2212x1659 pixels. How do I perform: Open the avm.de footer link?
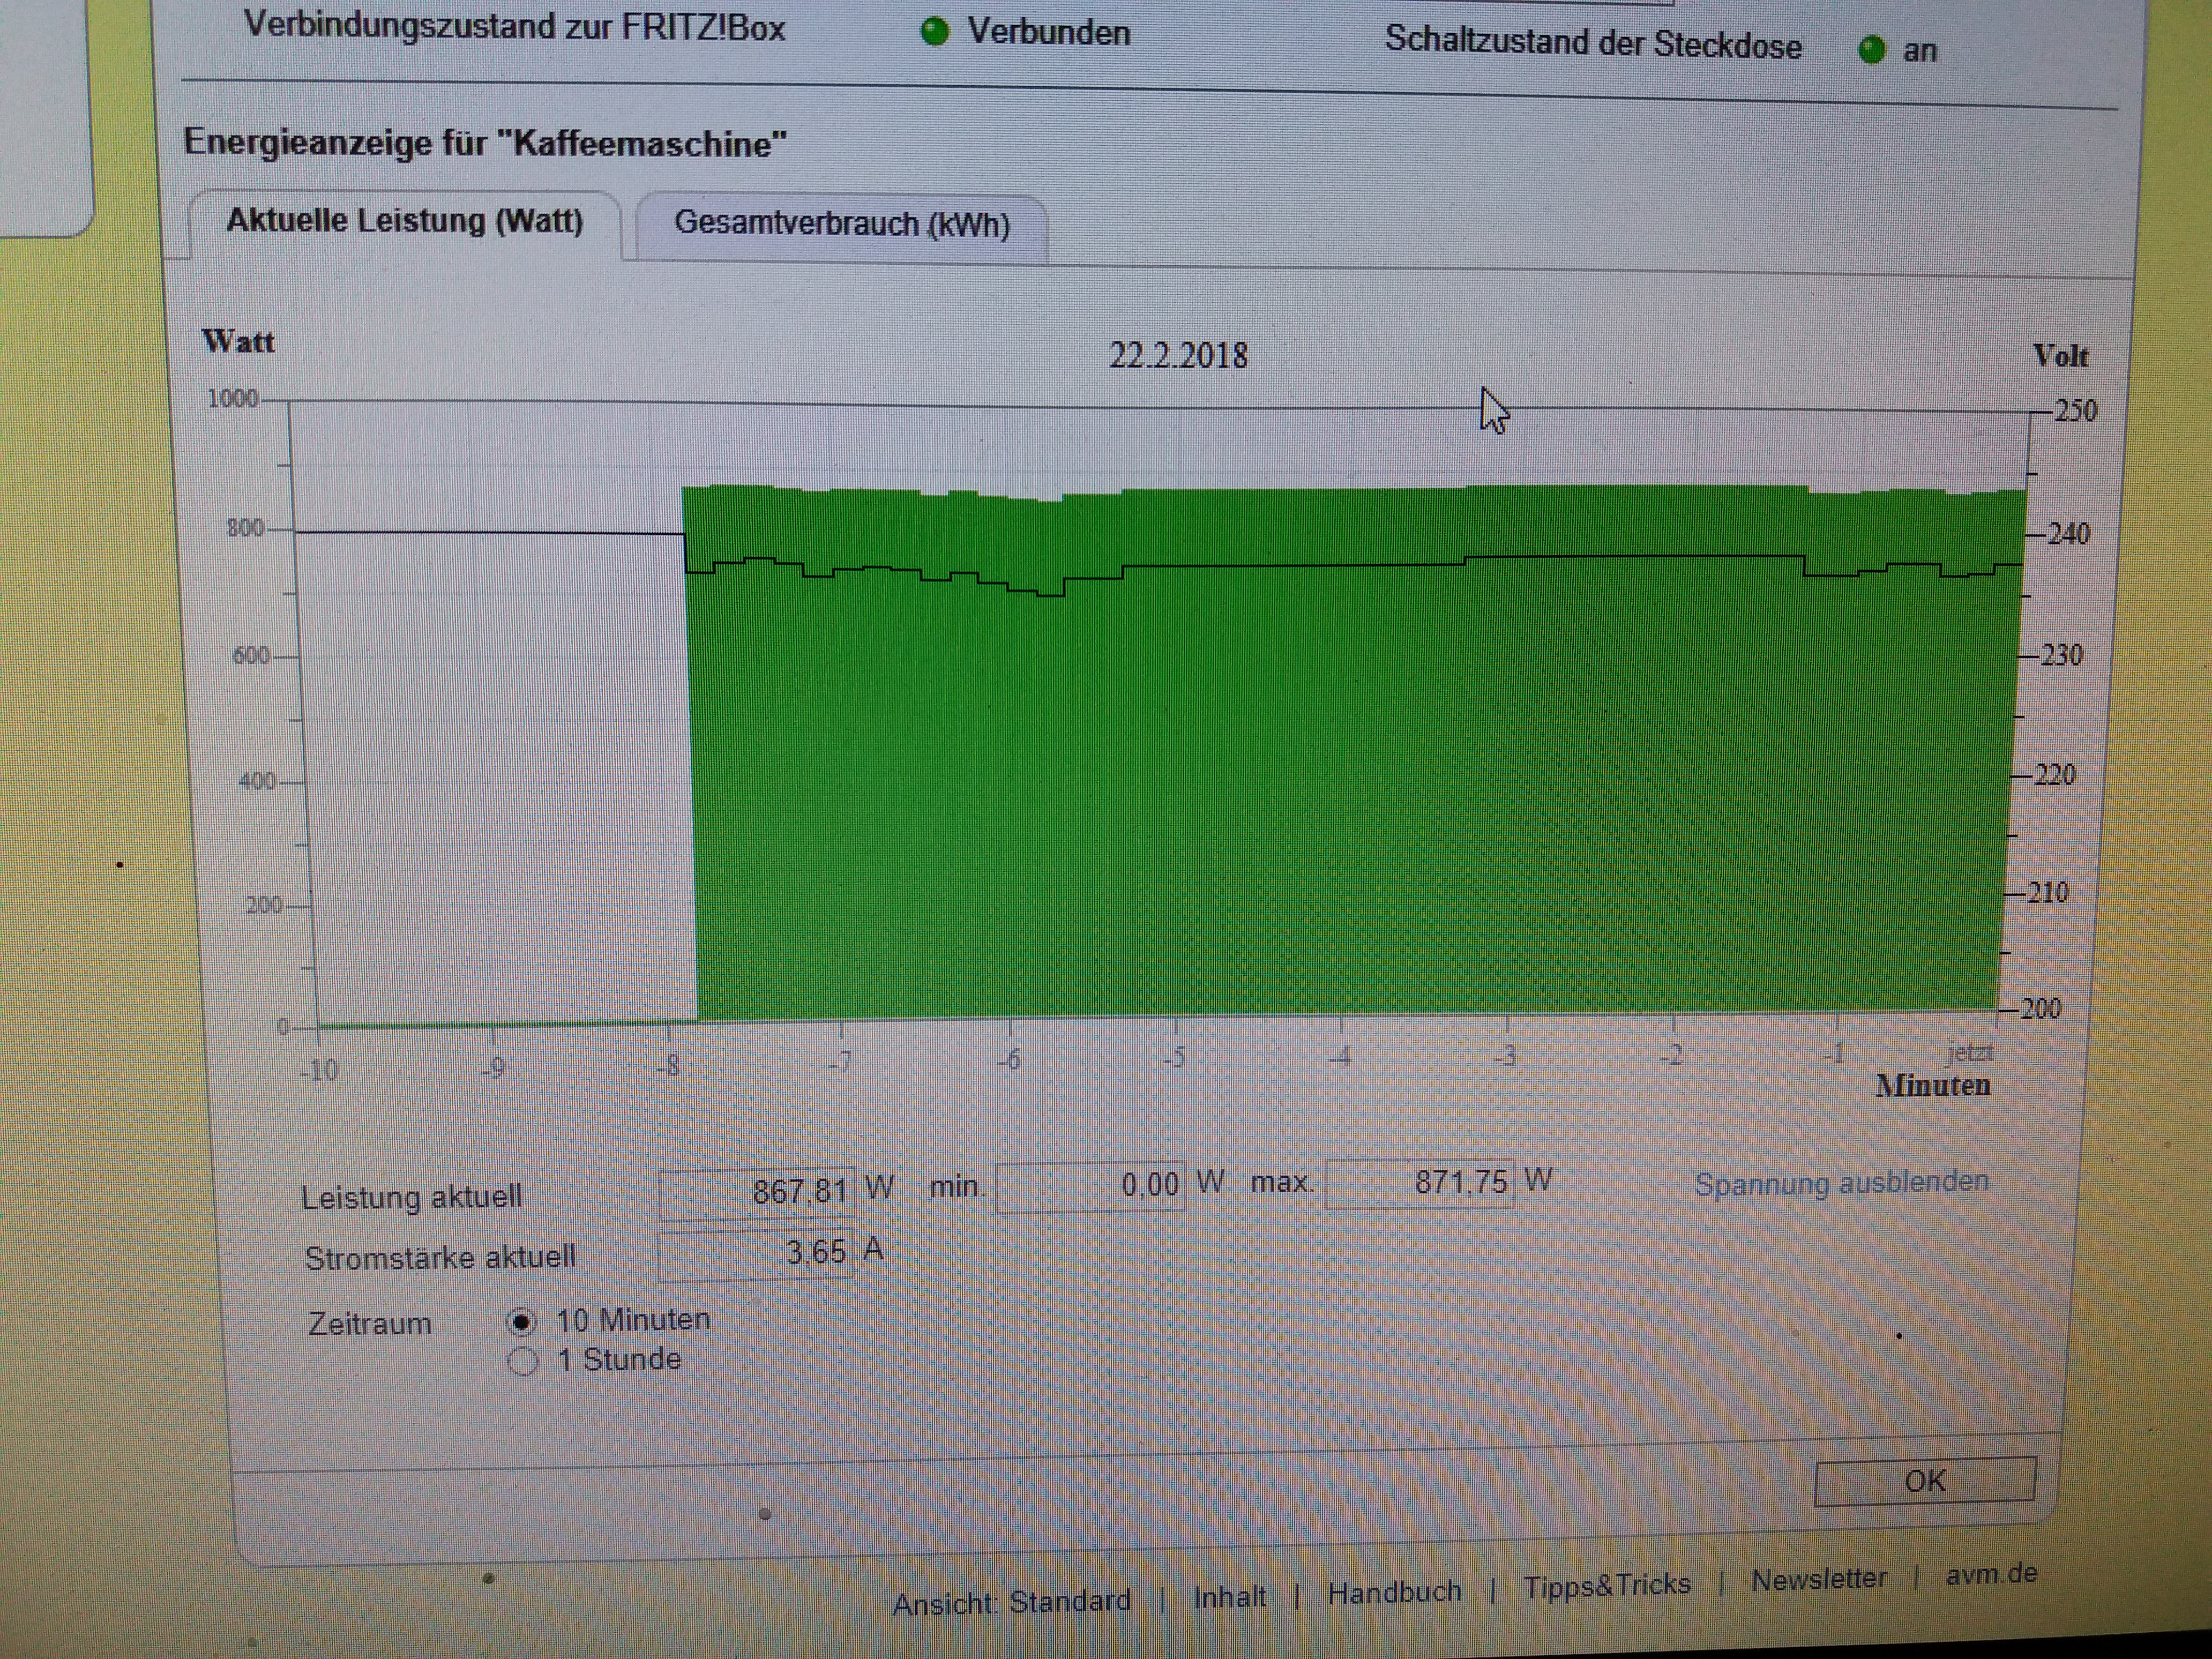coord(1991,1573)
